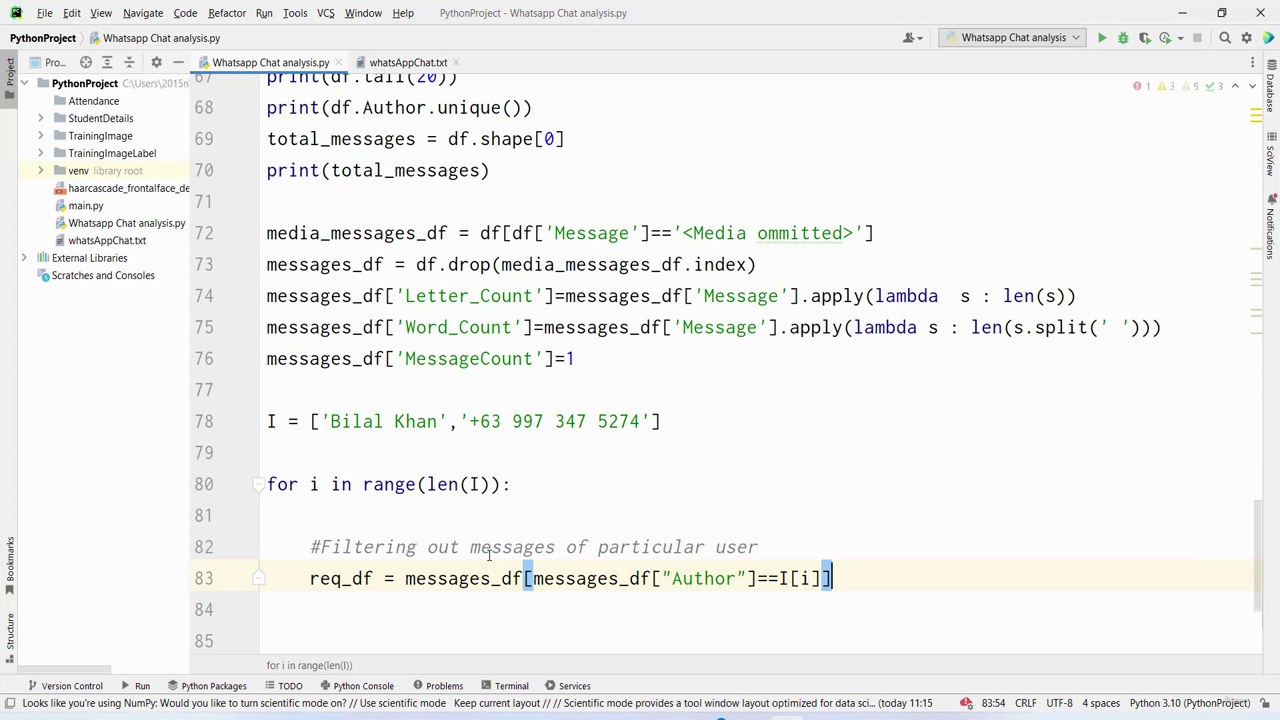Open main.py in the project tree

[86, 206]
